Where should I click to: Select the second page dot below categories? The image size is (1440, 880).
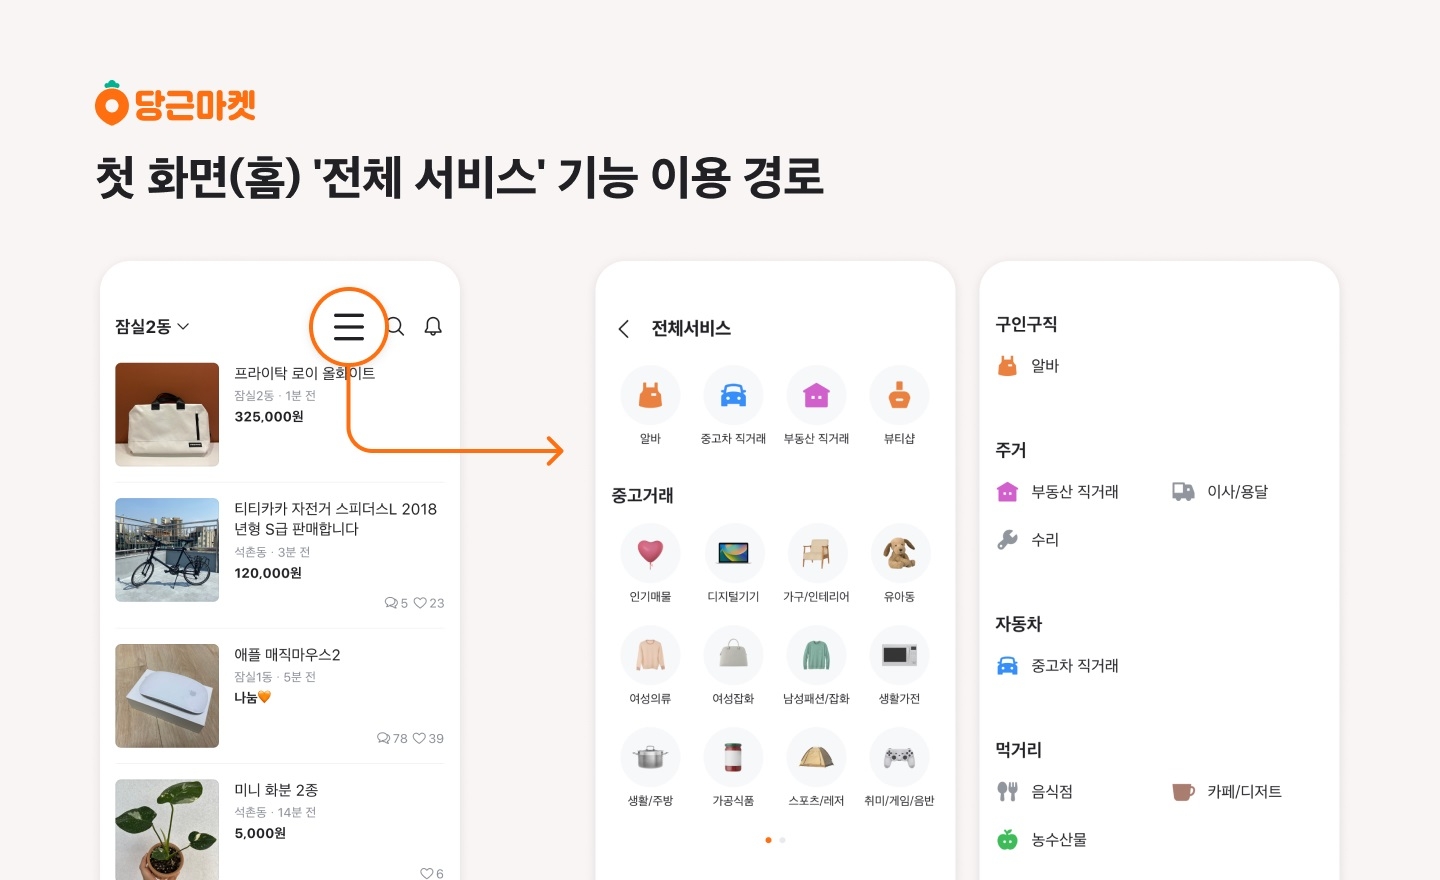pos(782,840)
